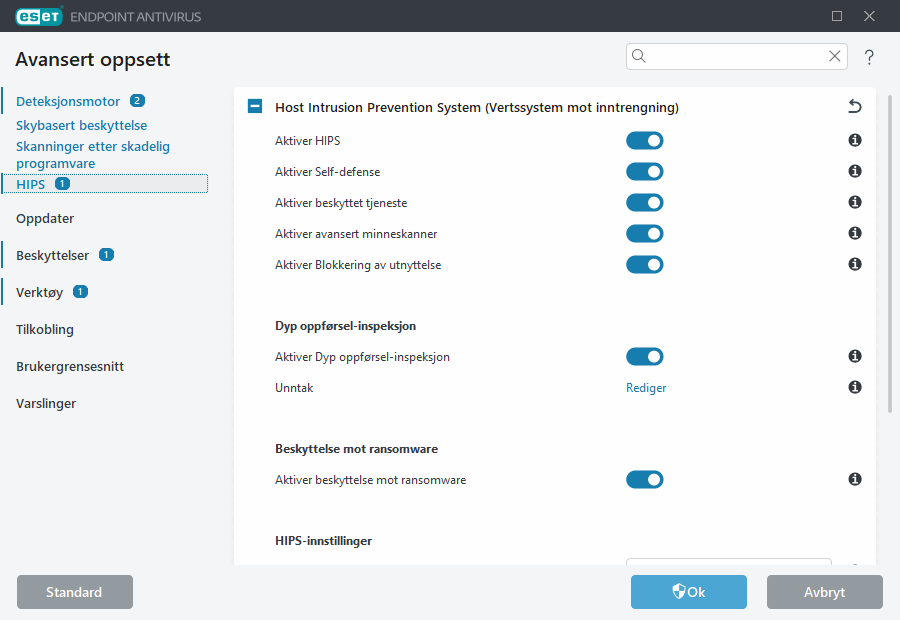Click the Avansert oppsett title
The height and width of the screenshot is (620, 900).
pyautogui.click(x=92, y=59)
